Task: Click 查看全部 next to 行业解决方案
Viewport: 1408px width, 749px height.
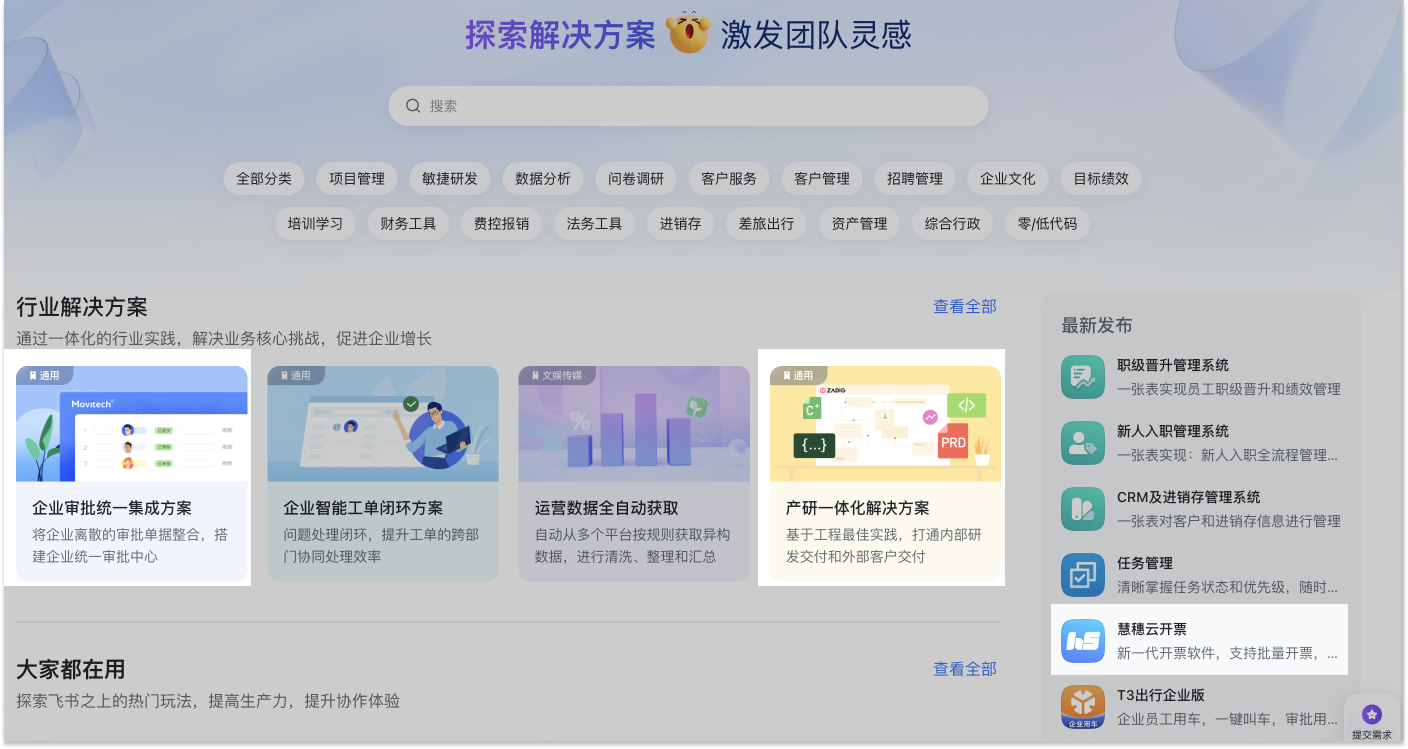Action: pyautogui.click(x=964, y=306)
